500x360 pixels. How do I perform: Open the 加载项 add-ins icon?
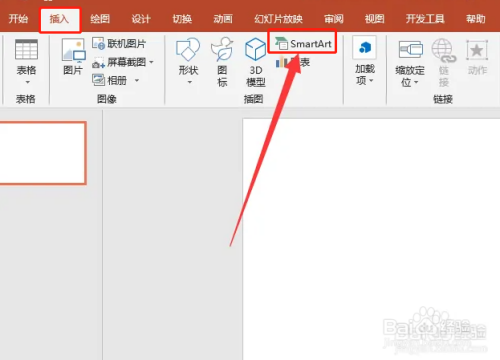tap(365, 48)
